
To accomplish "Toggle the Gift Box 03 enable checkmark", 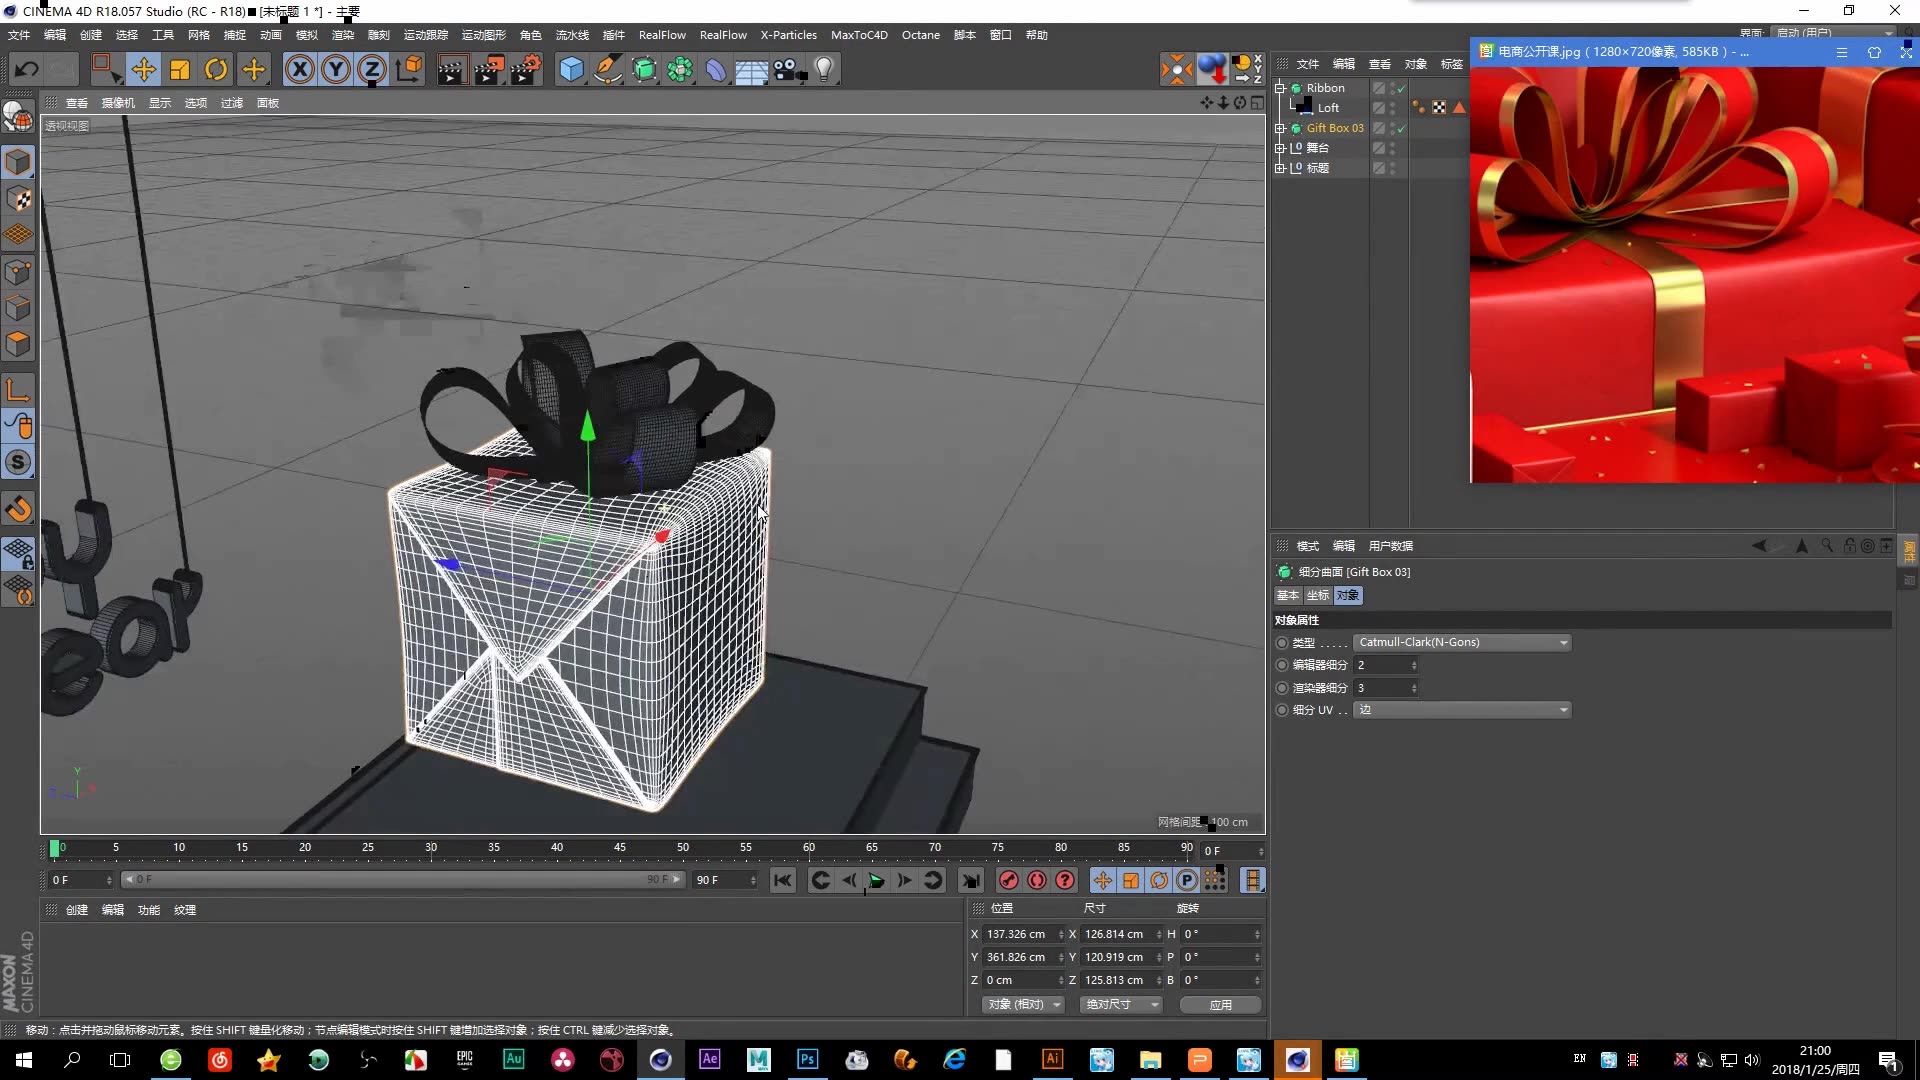I will point(1401,129).
